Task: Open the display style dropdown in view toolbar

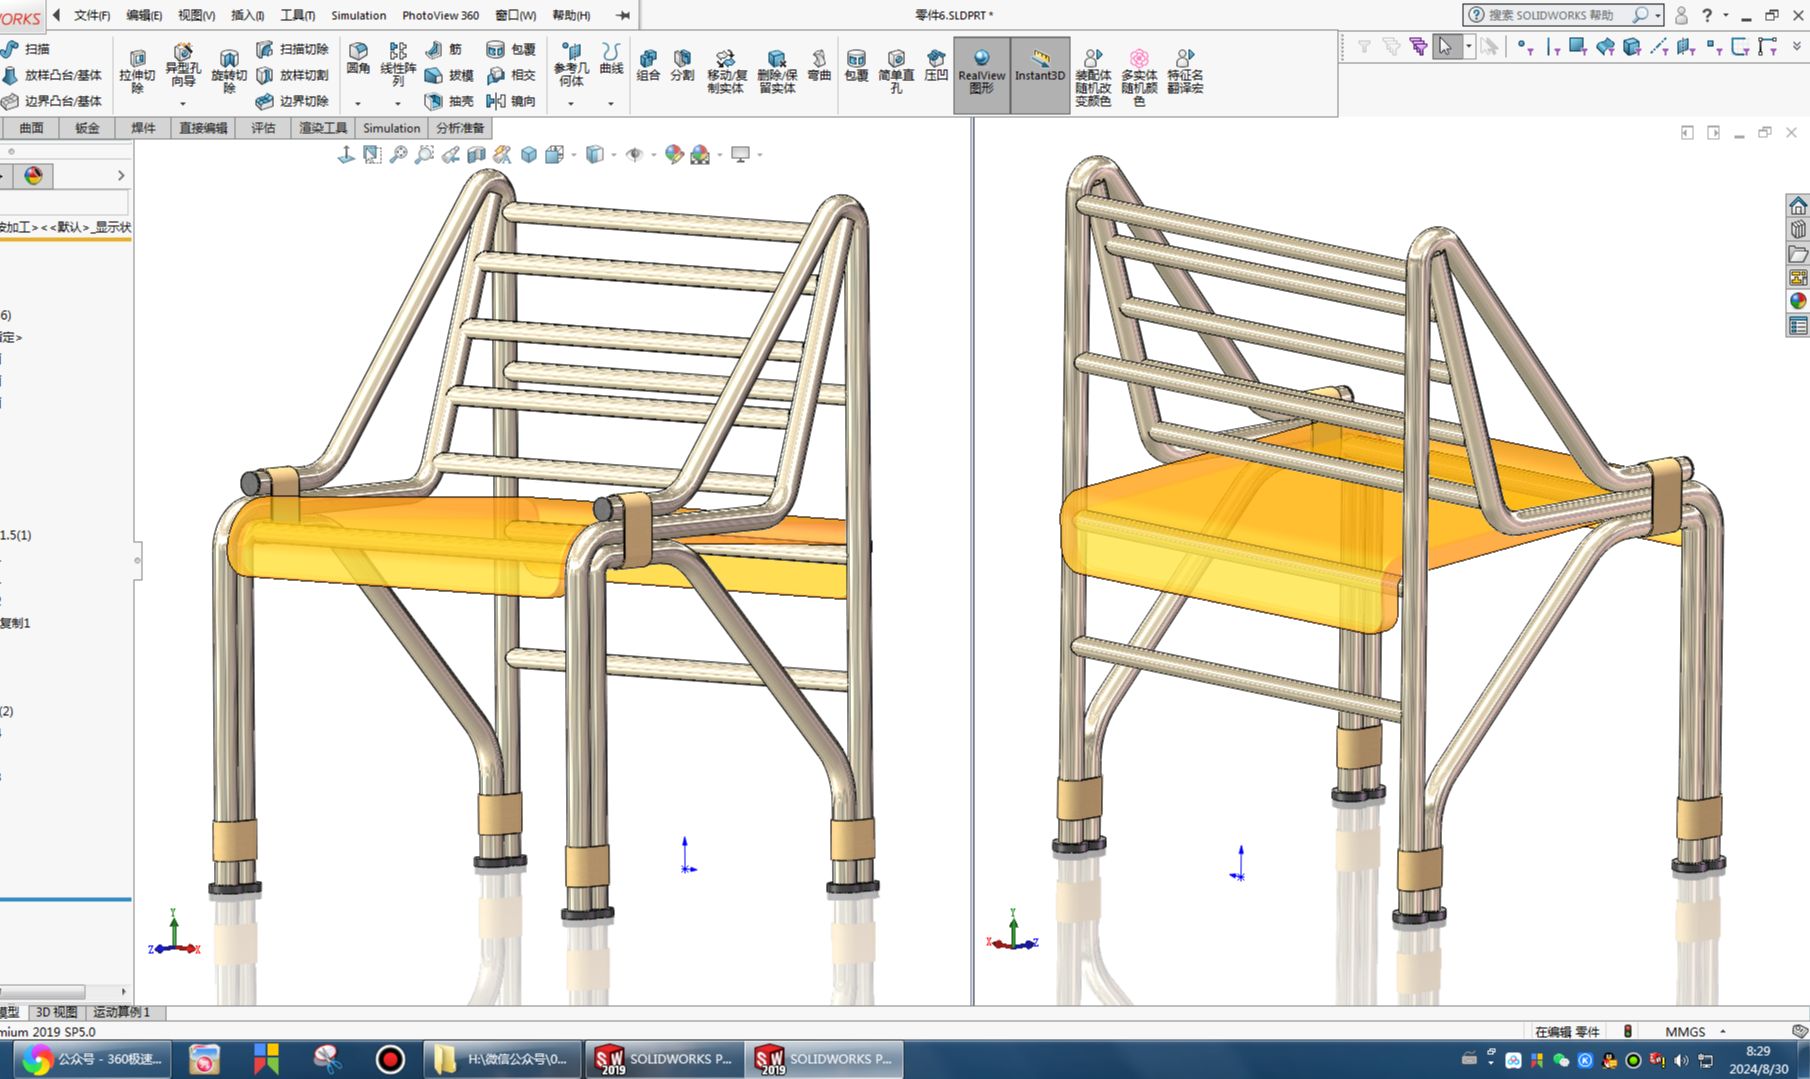Action: [613, 155]
